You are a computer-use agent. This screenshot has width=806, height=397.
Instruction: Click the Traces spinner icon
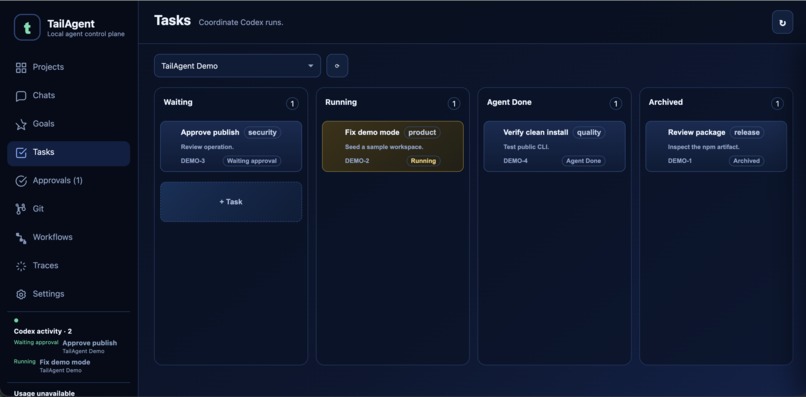pyautogui.click(x=21, y=266)
